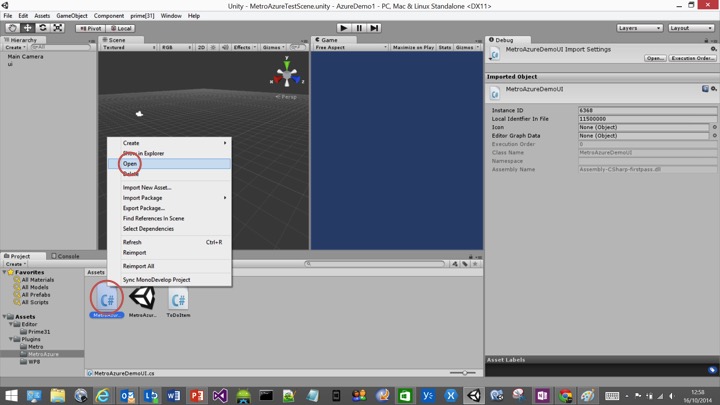
Task: Choose Sync MonoDevelop Project
Action: (169, 280)
